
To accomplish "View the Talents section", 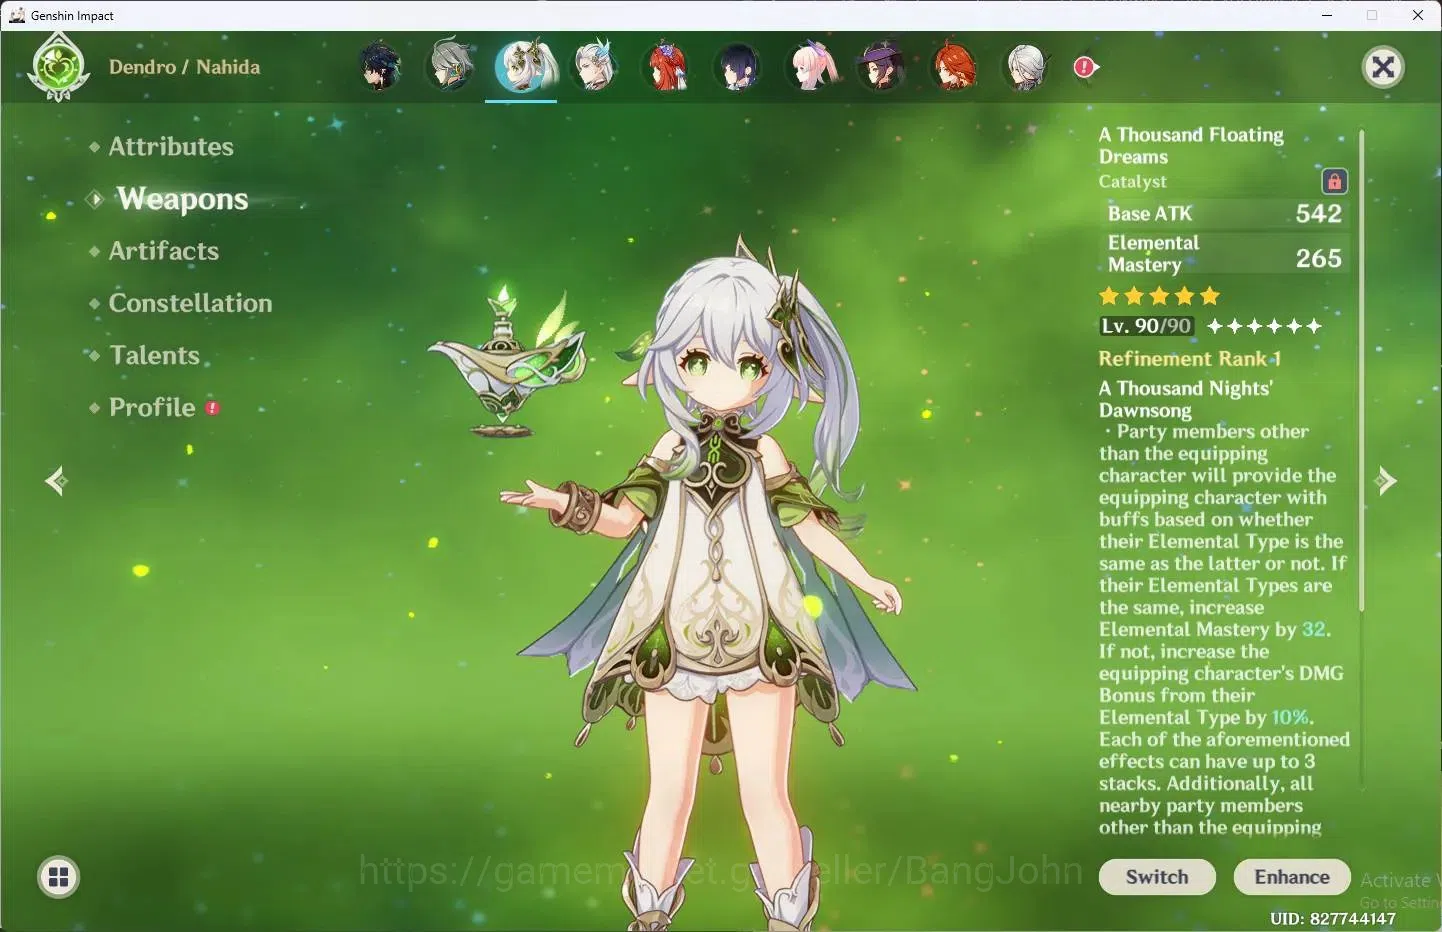I will pyautogui.click(x=155, y=355).
